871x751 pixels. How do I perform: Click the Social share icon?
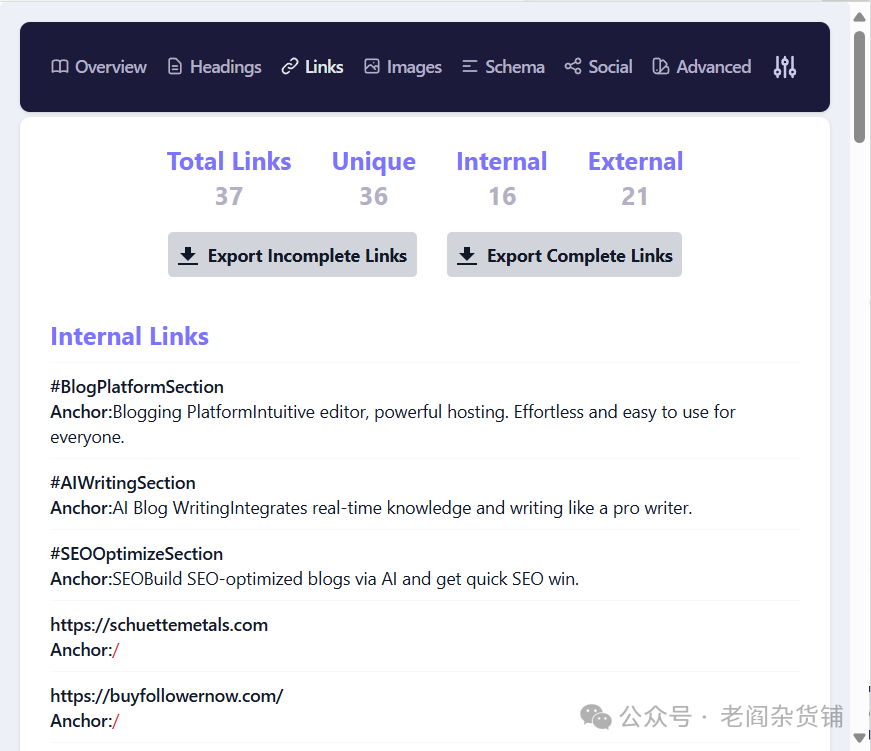[573, 67]
